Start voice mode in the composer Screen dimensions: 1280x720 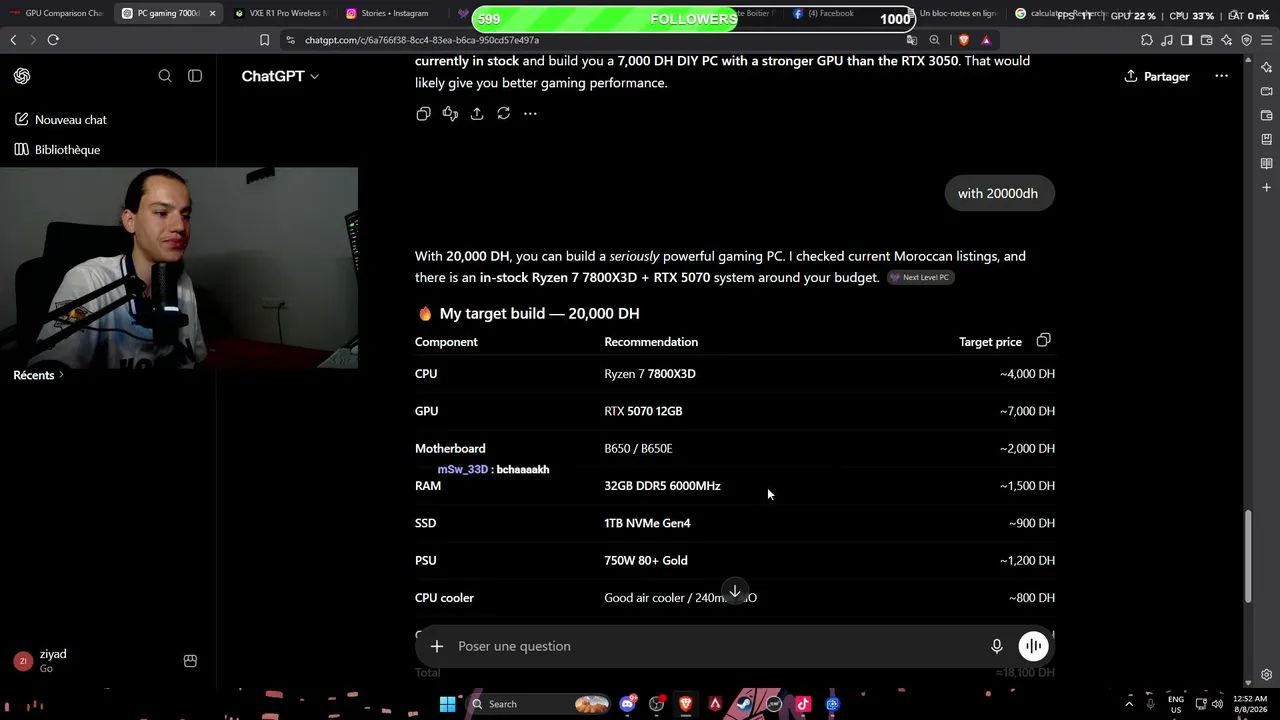click(x=1033, y=646)
